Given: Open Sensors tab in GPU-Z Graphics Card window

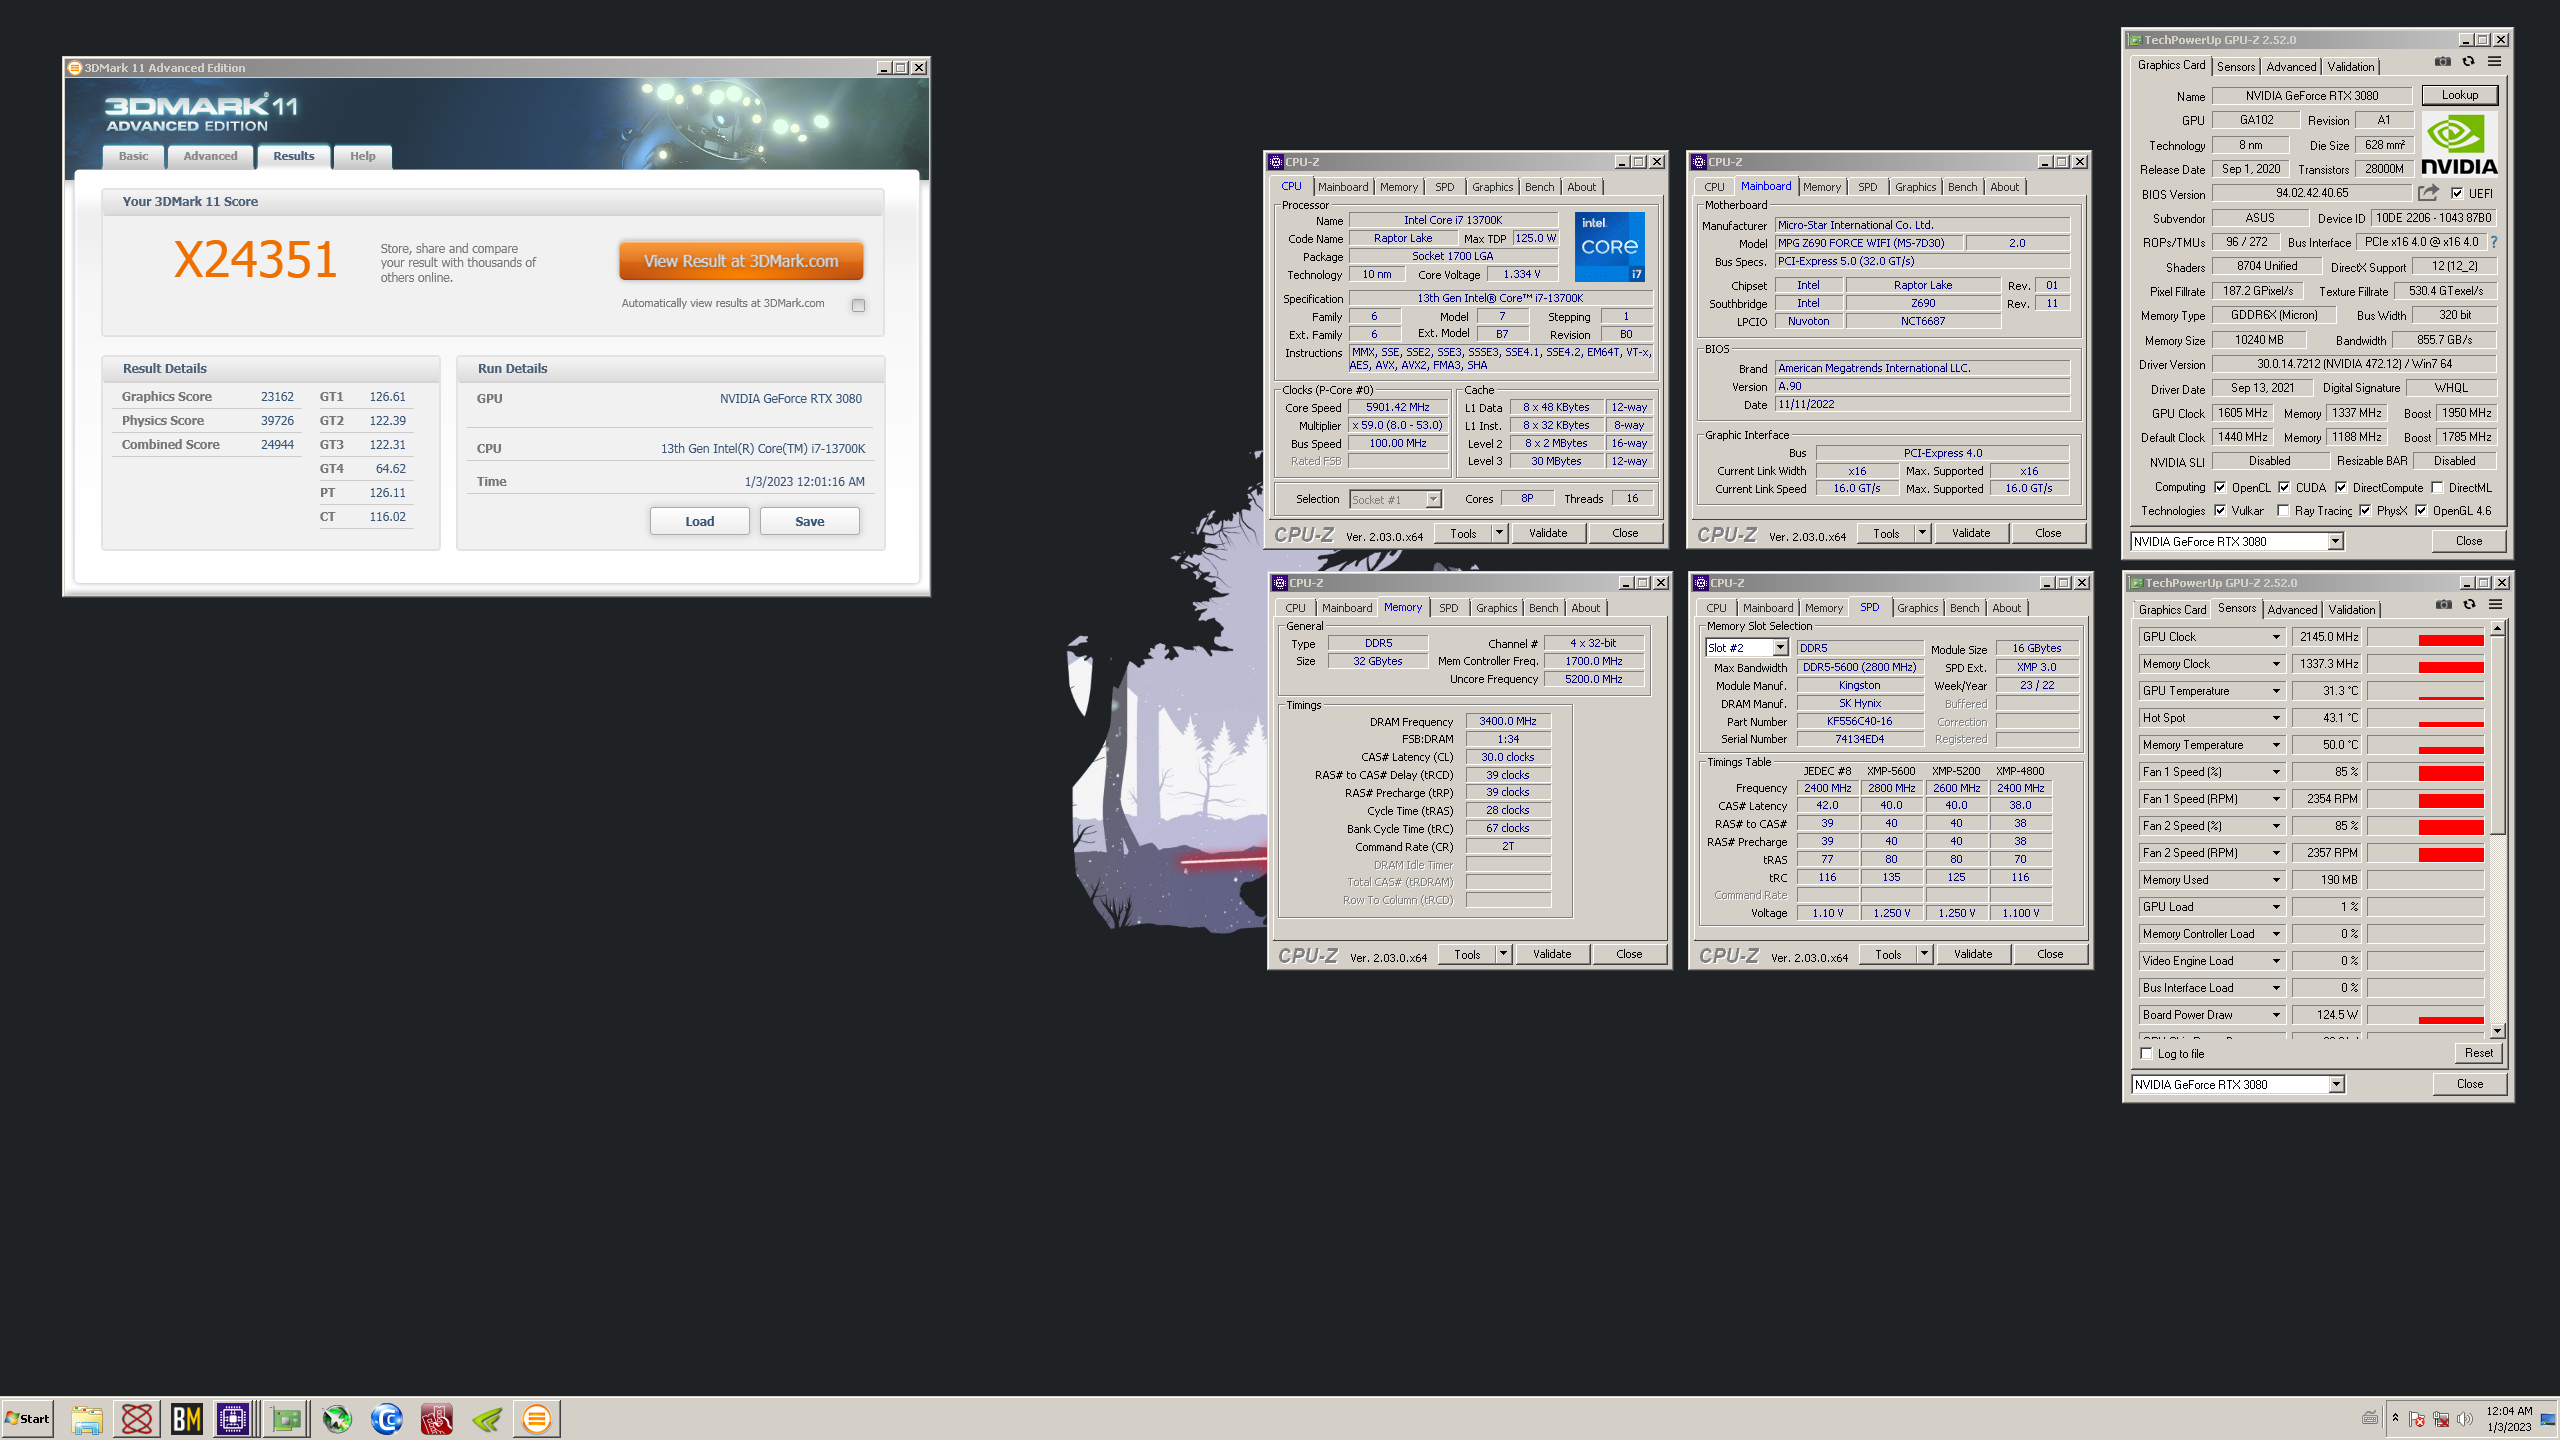Looking at the screenshot, I should pyautogui.click(x=2236, y=67).
